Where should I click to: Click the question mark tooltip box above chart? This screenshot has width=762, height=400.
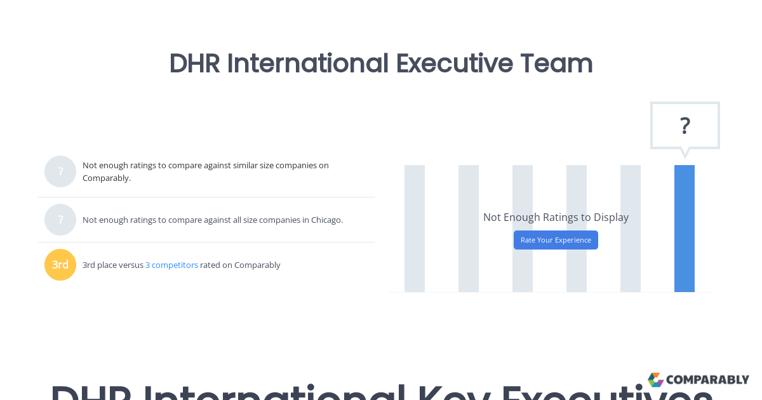coord(685,126)
